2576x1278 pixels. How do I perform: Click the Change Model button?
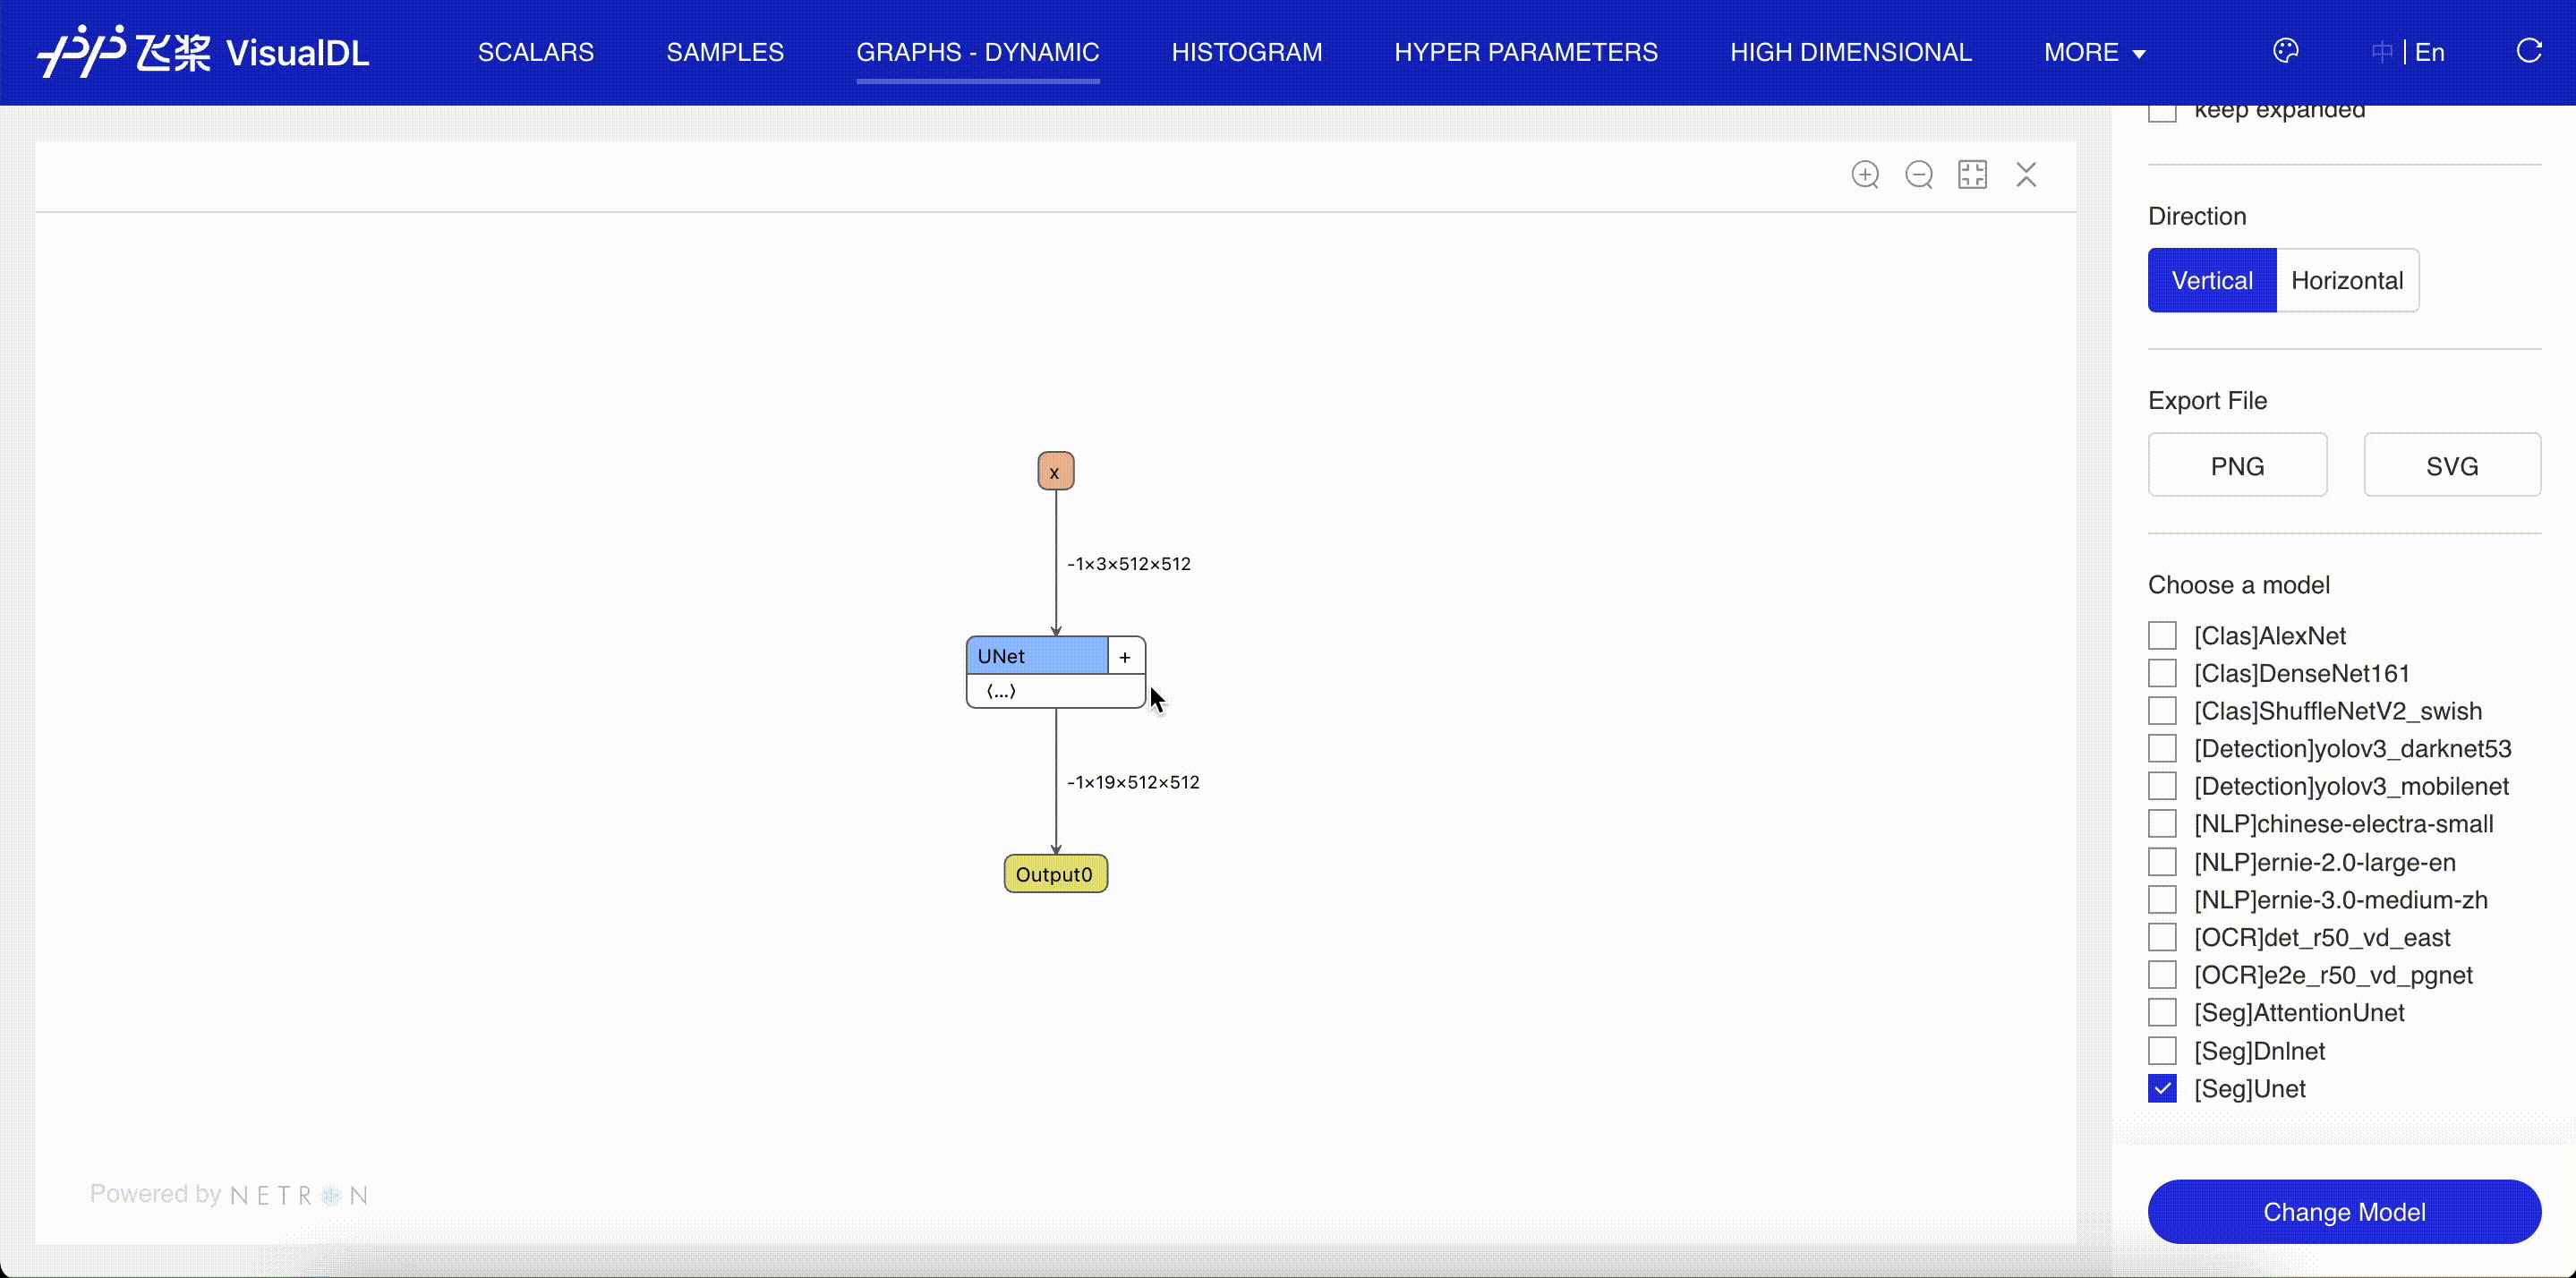[2343, 1212]
